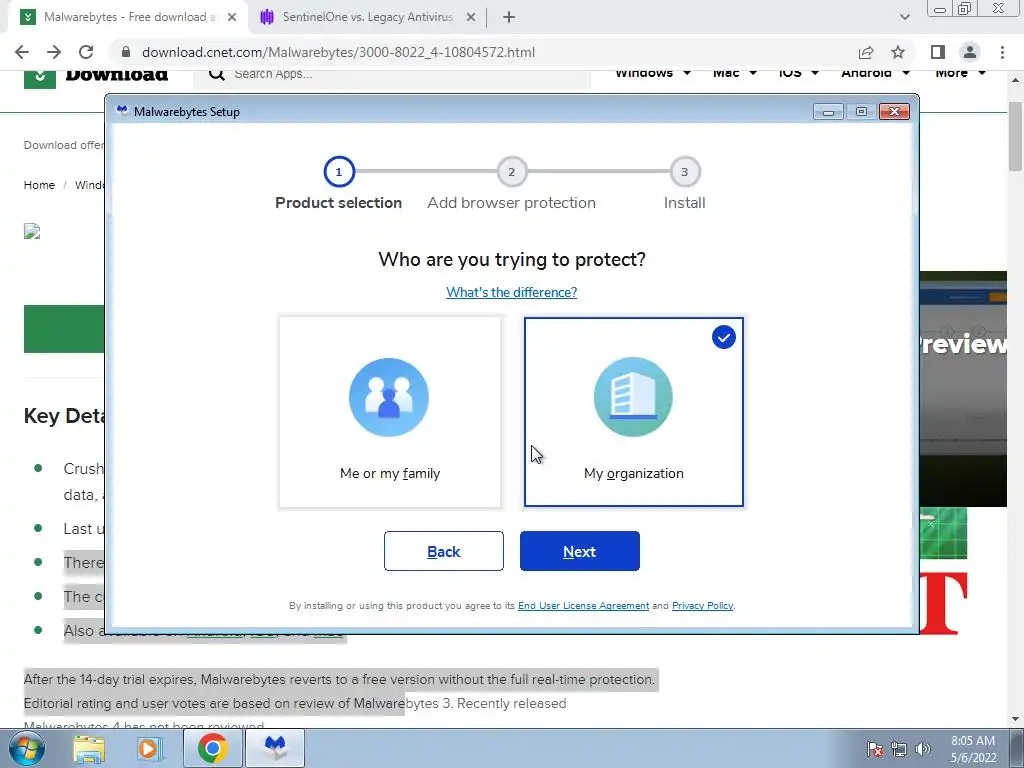The height and width of the screenshot is (768, 1024).
Task: Click the Chrome taskbar icon
Action: coord(212,748)
